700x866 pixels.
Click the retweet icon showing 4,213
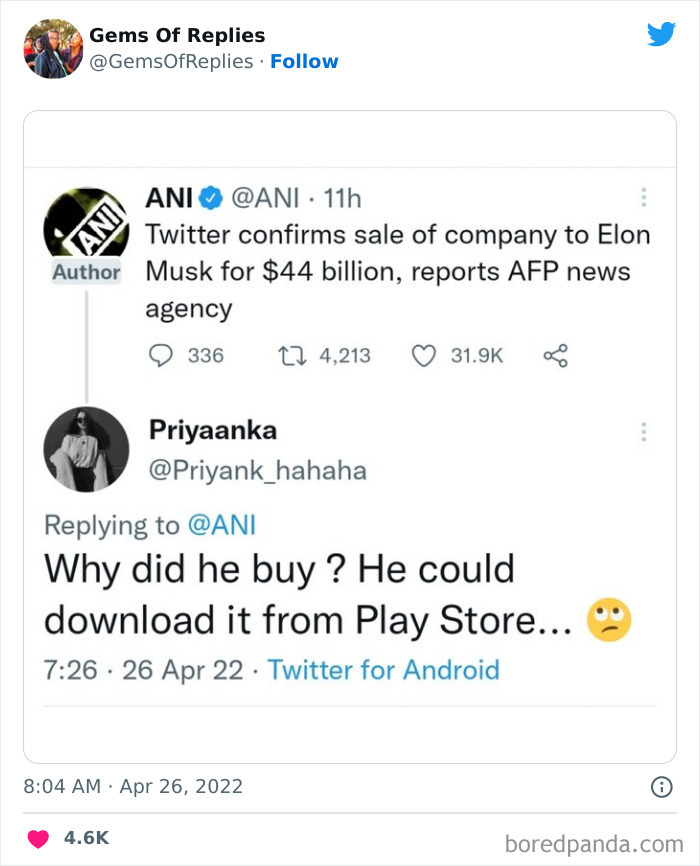(x=291, y=355)
